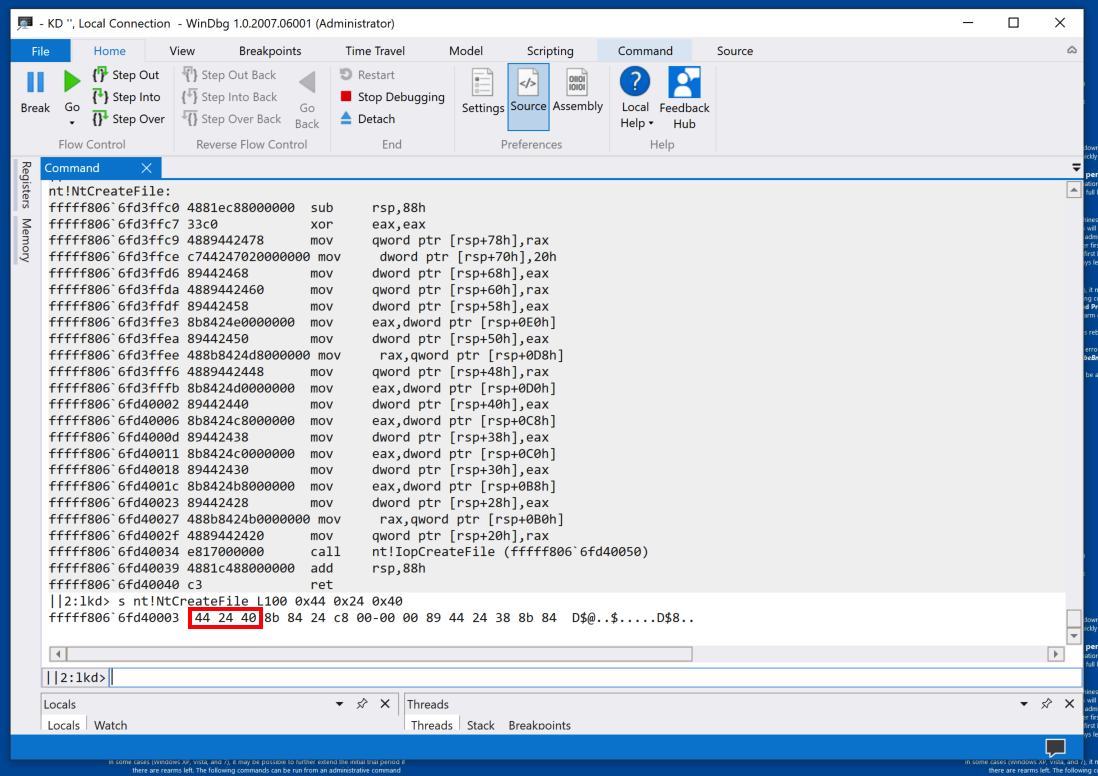Open the Local Help question icon
This screenshot has height=776, width=1098.
click(x=635, y=81)
